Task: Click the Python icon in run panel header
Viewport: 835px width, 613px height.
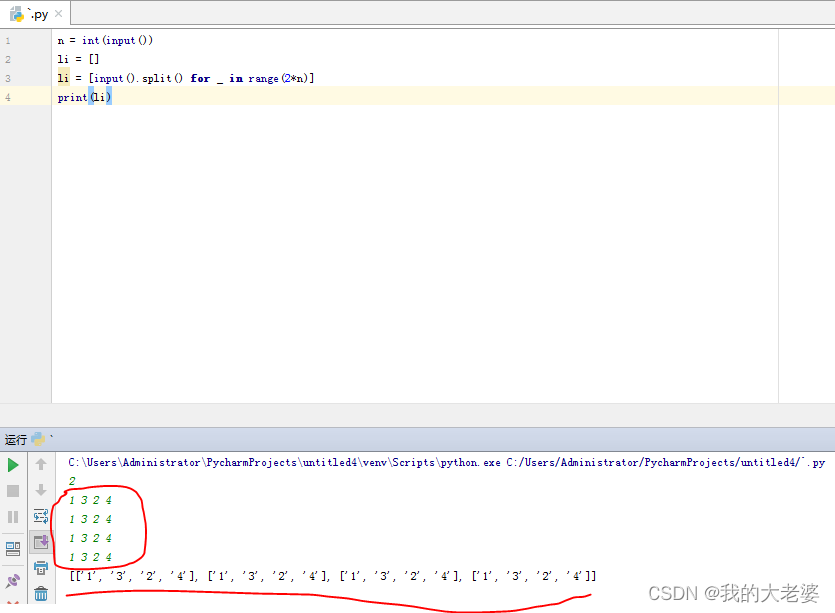Action: tap(38, 439)
